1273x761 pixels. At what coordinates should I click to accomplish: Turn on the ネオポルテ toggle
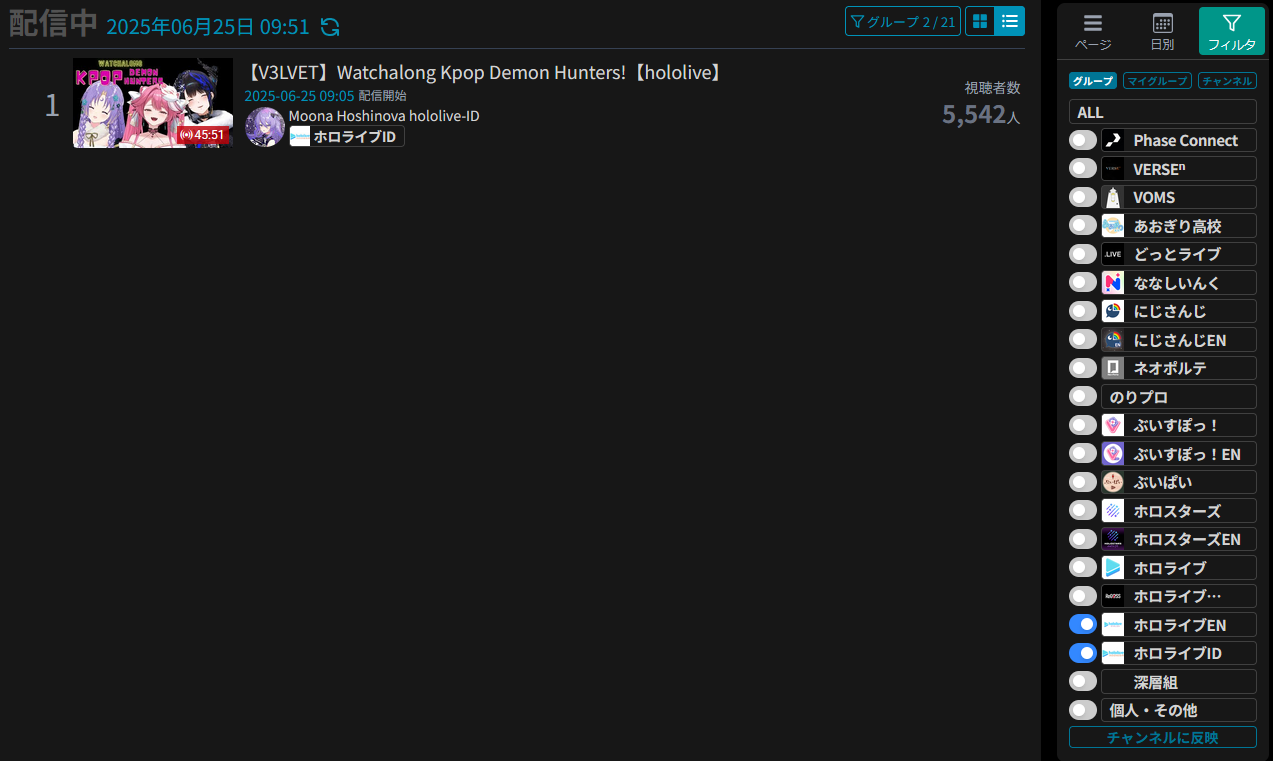pyautogui.click(x=1083, y=368)
